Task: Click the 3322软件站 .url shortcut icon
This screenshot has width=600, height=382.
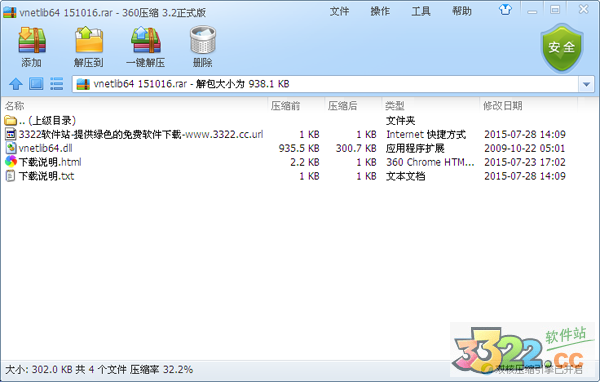Action: point(11,134)
